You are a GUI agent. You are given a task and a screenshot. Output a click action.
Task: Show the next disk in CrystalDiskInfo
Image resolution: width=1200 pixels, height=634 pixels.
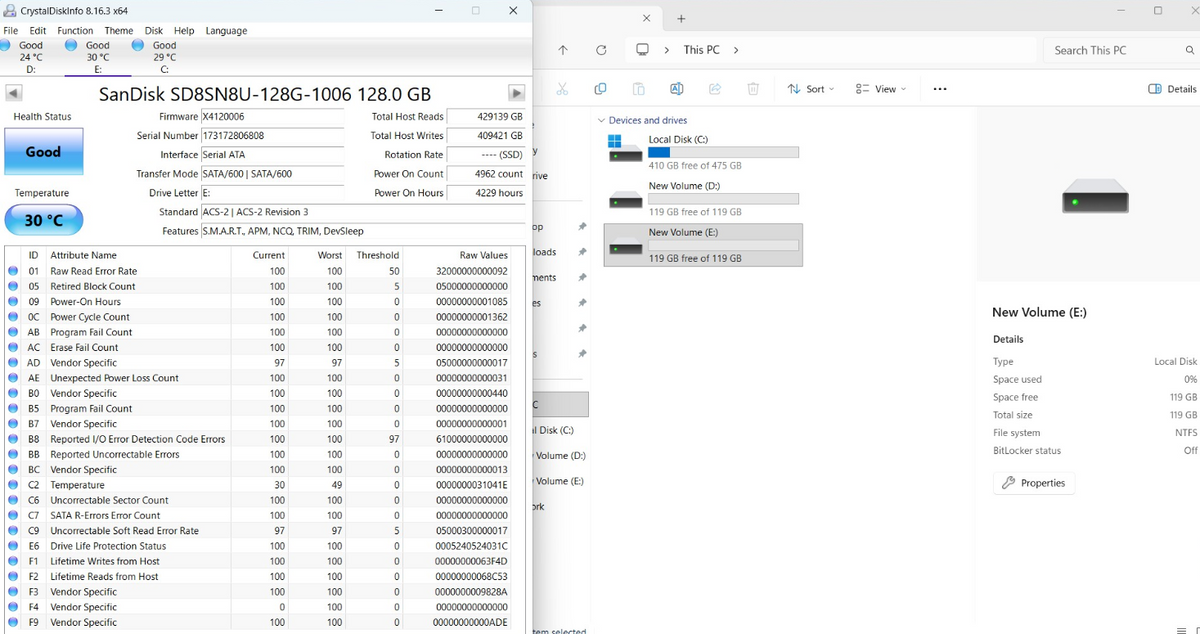point(517,93)
